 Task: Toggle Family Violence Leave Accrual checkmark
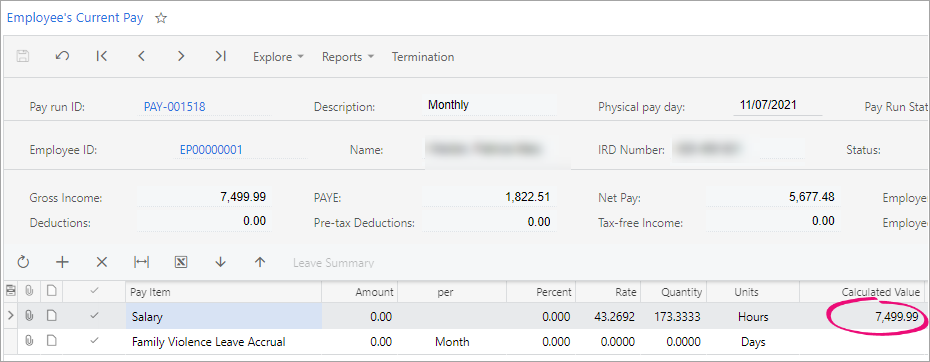tap(94, 341)
